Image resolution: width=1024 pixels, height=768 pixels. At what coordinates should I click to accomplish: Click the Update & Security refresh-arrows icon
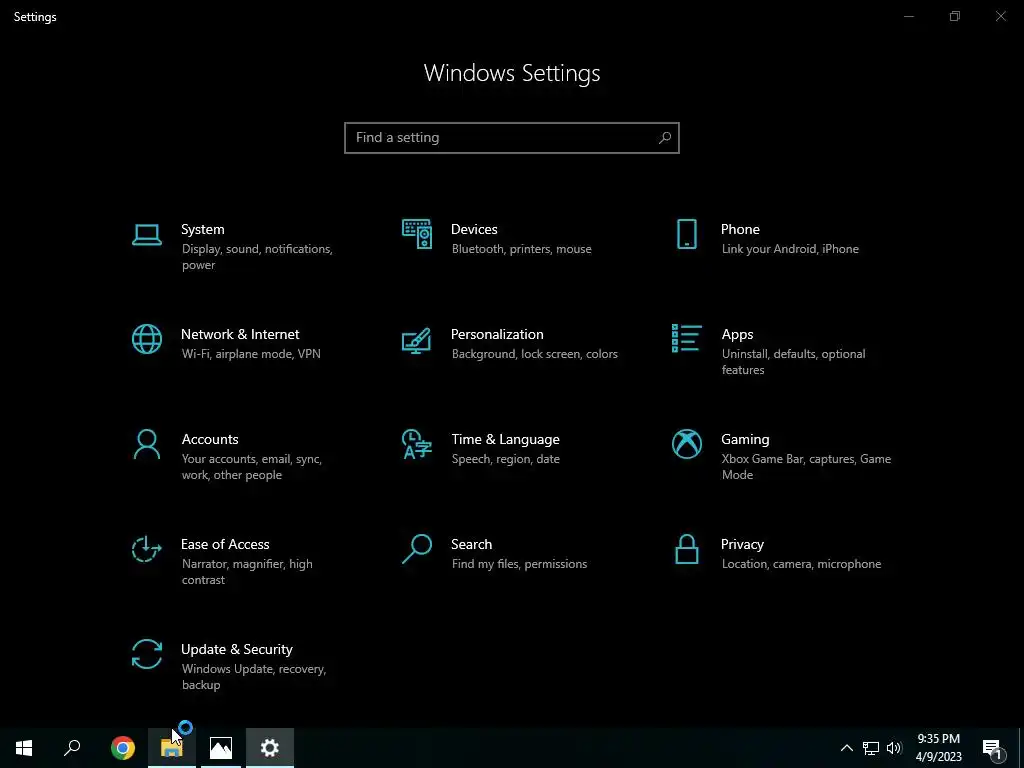point(146,654)
